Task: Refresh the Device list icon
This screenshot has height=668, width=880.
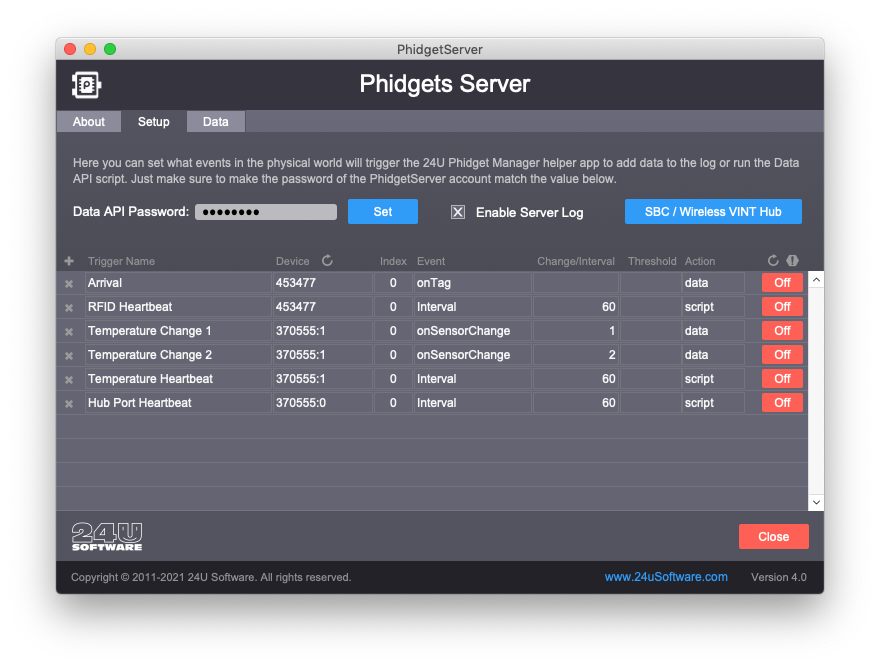Action: pos(327,260)
